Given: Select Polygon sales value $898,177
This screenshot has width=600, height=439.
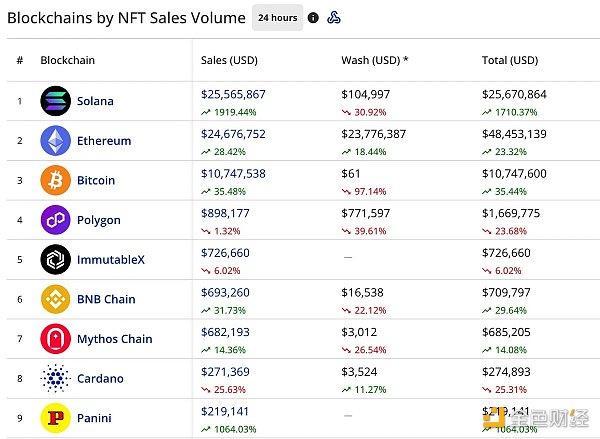Looking at the screenshot, I should [x=225, y=214].
